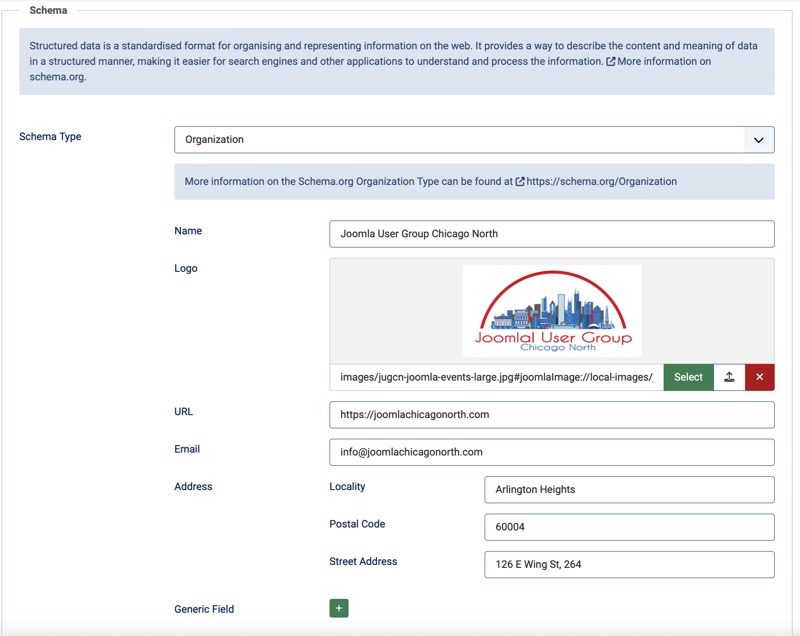Viewport: 800px width, 636px height.
Task: Click the Street Address input
Action: click(x=629, y=565)
